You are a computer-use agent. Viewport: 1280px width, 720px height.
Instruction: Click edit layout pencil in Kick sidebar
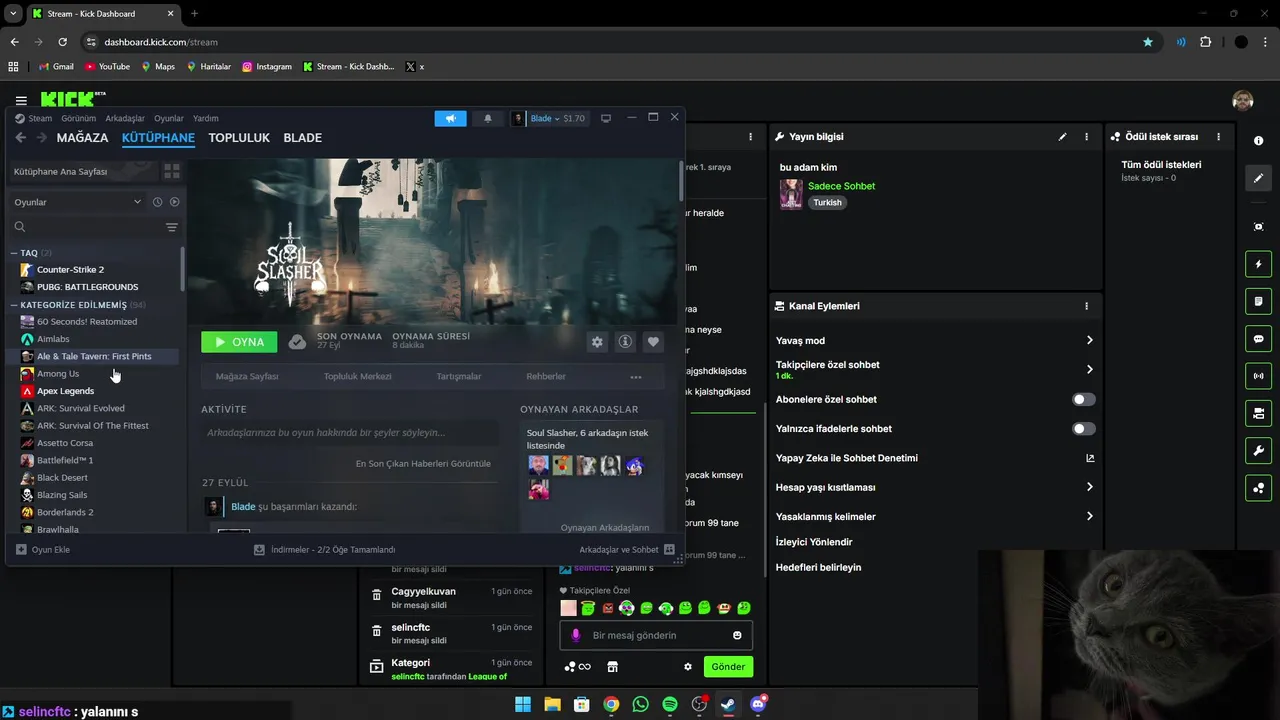1259,178
